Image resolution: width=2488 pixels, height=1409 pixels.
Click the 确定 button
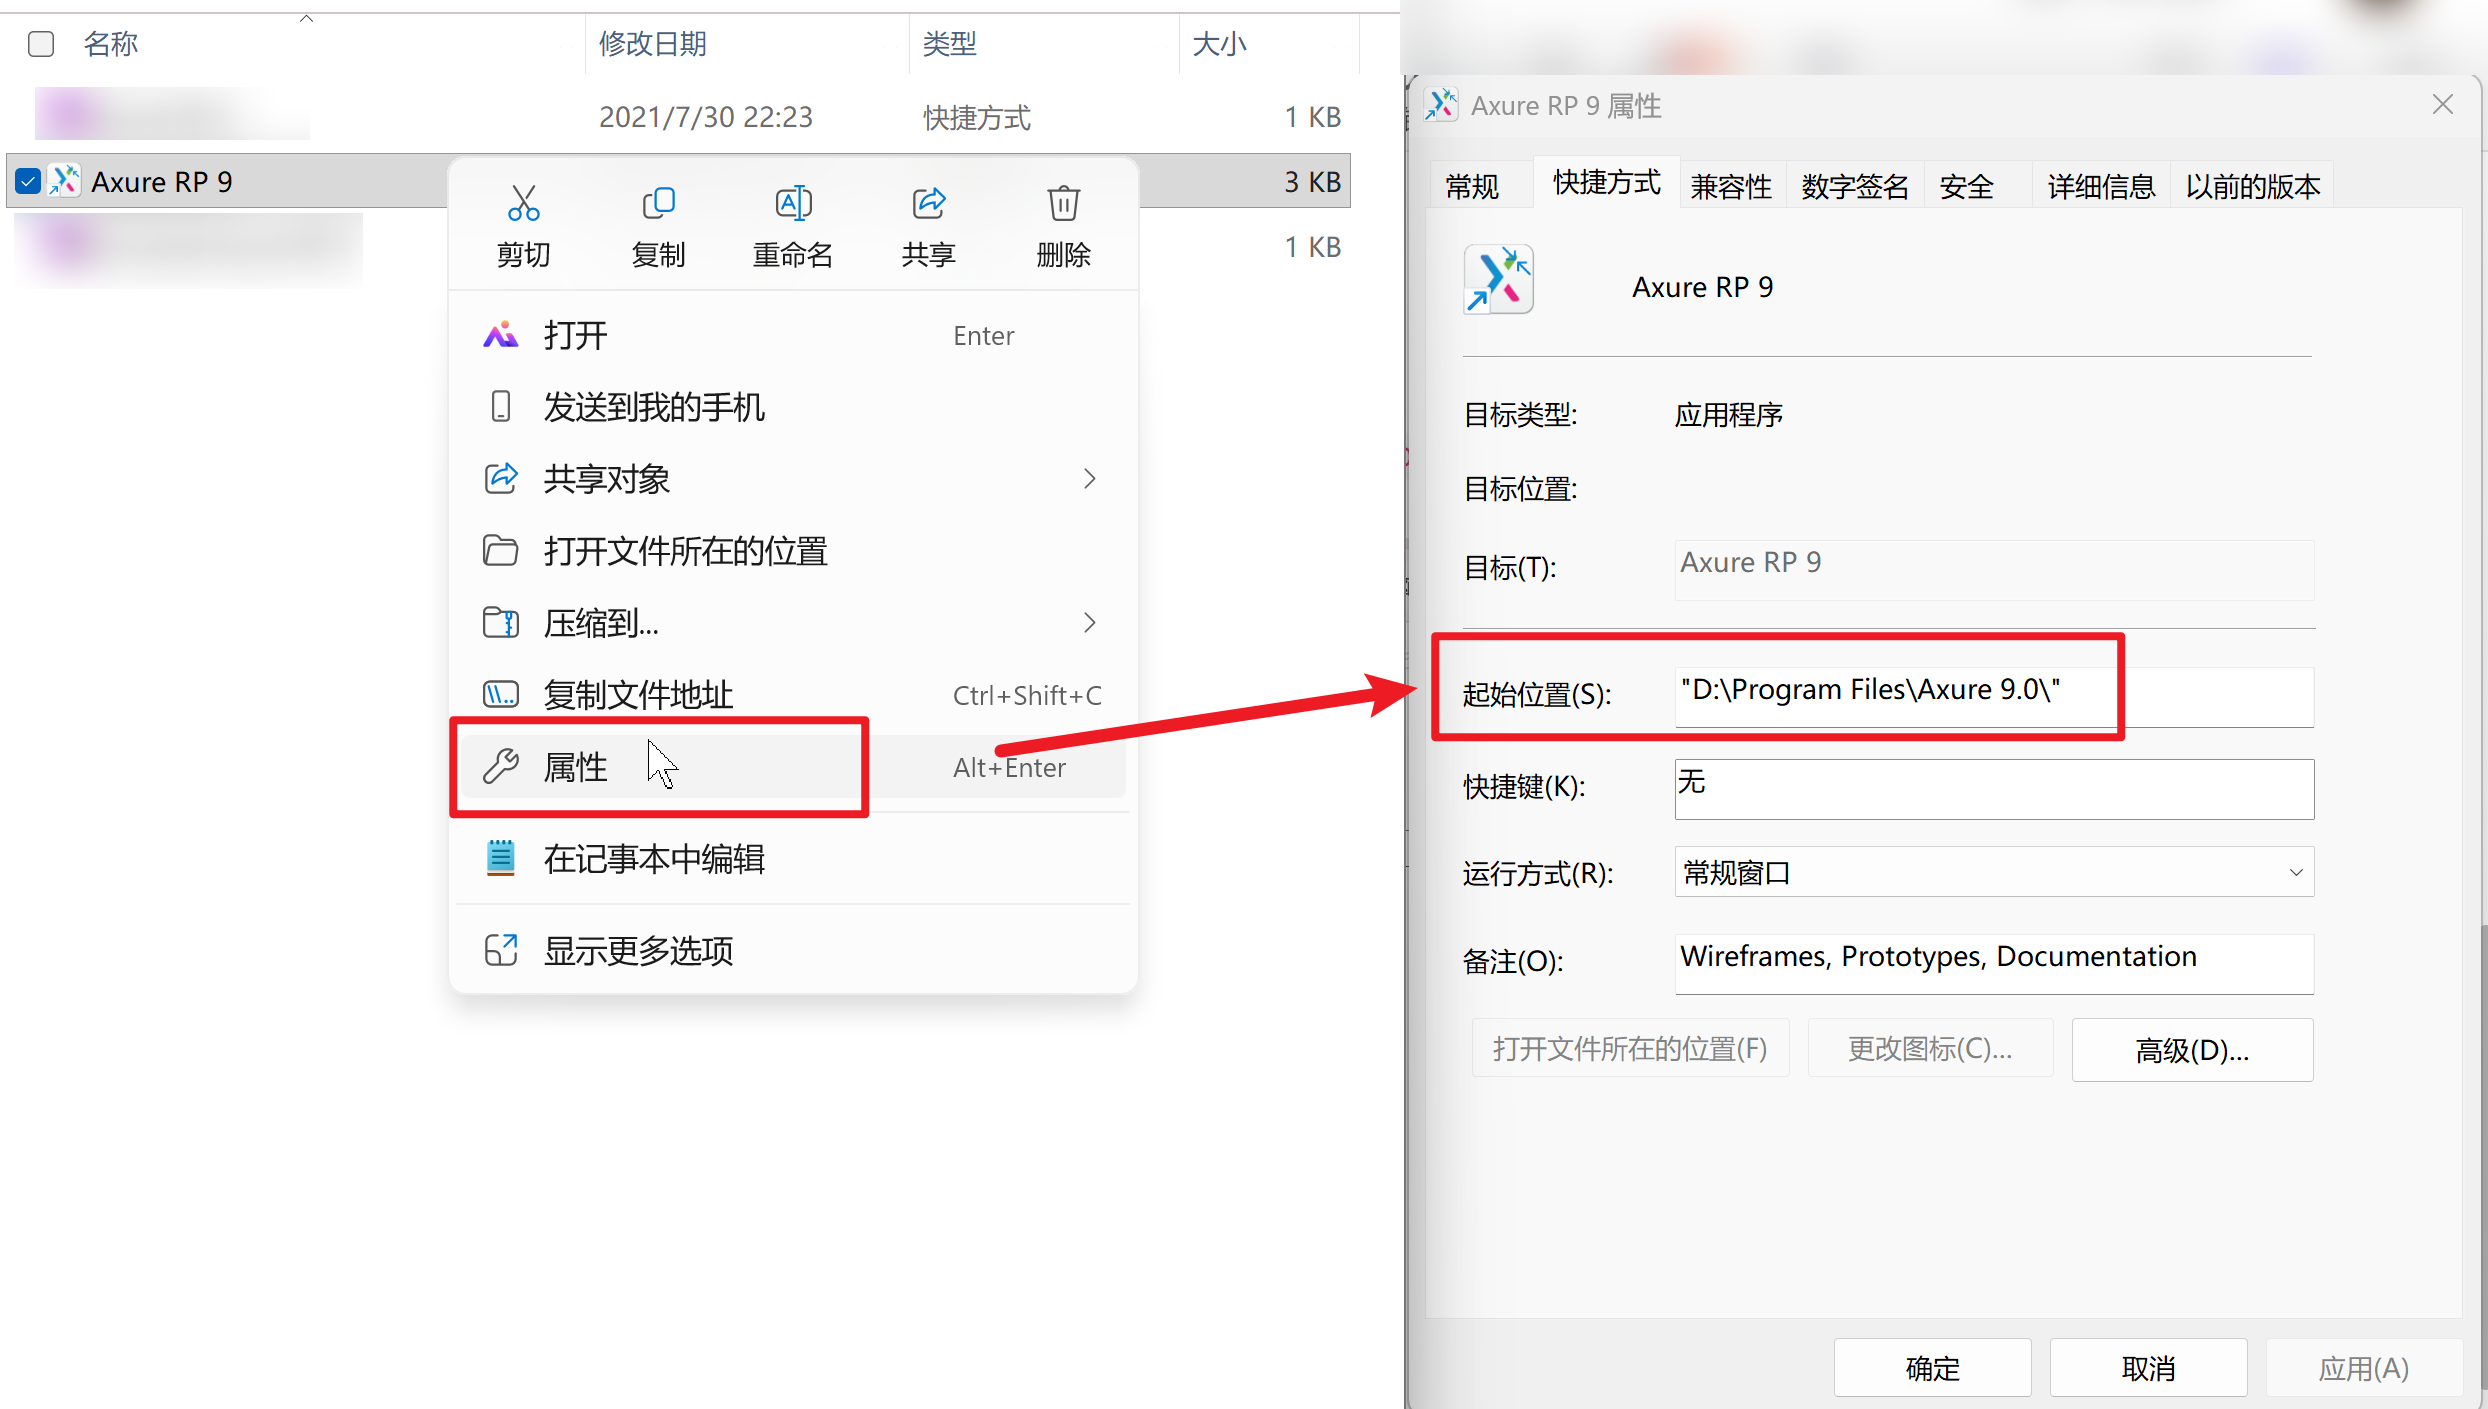1932,1367
